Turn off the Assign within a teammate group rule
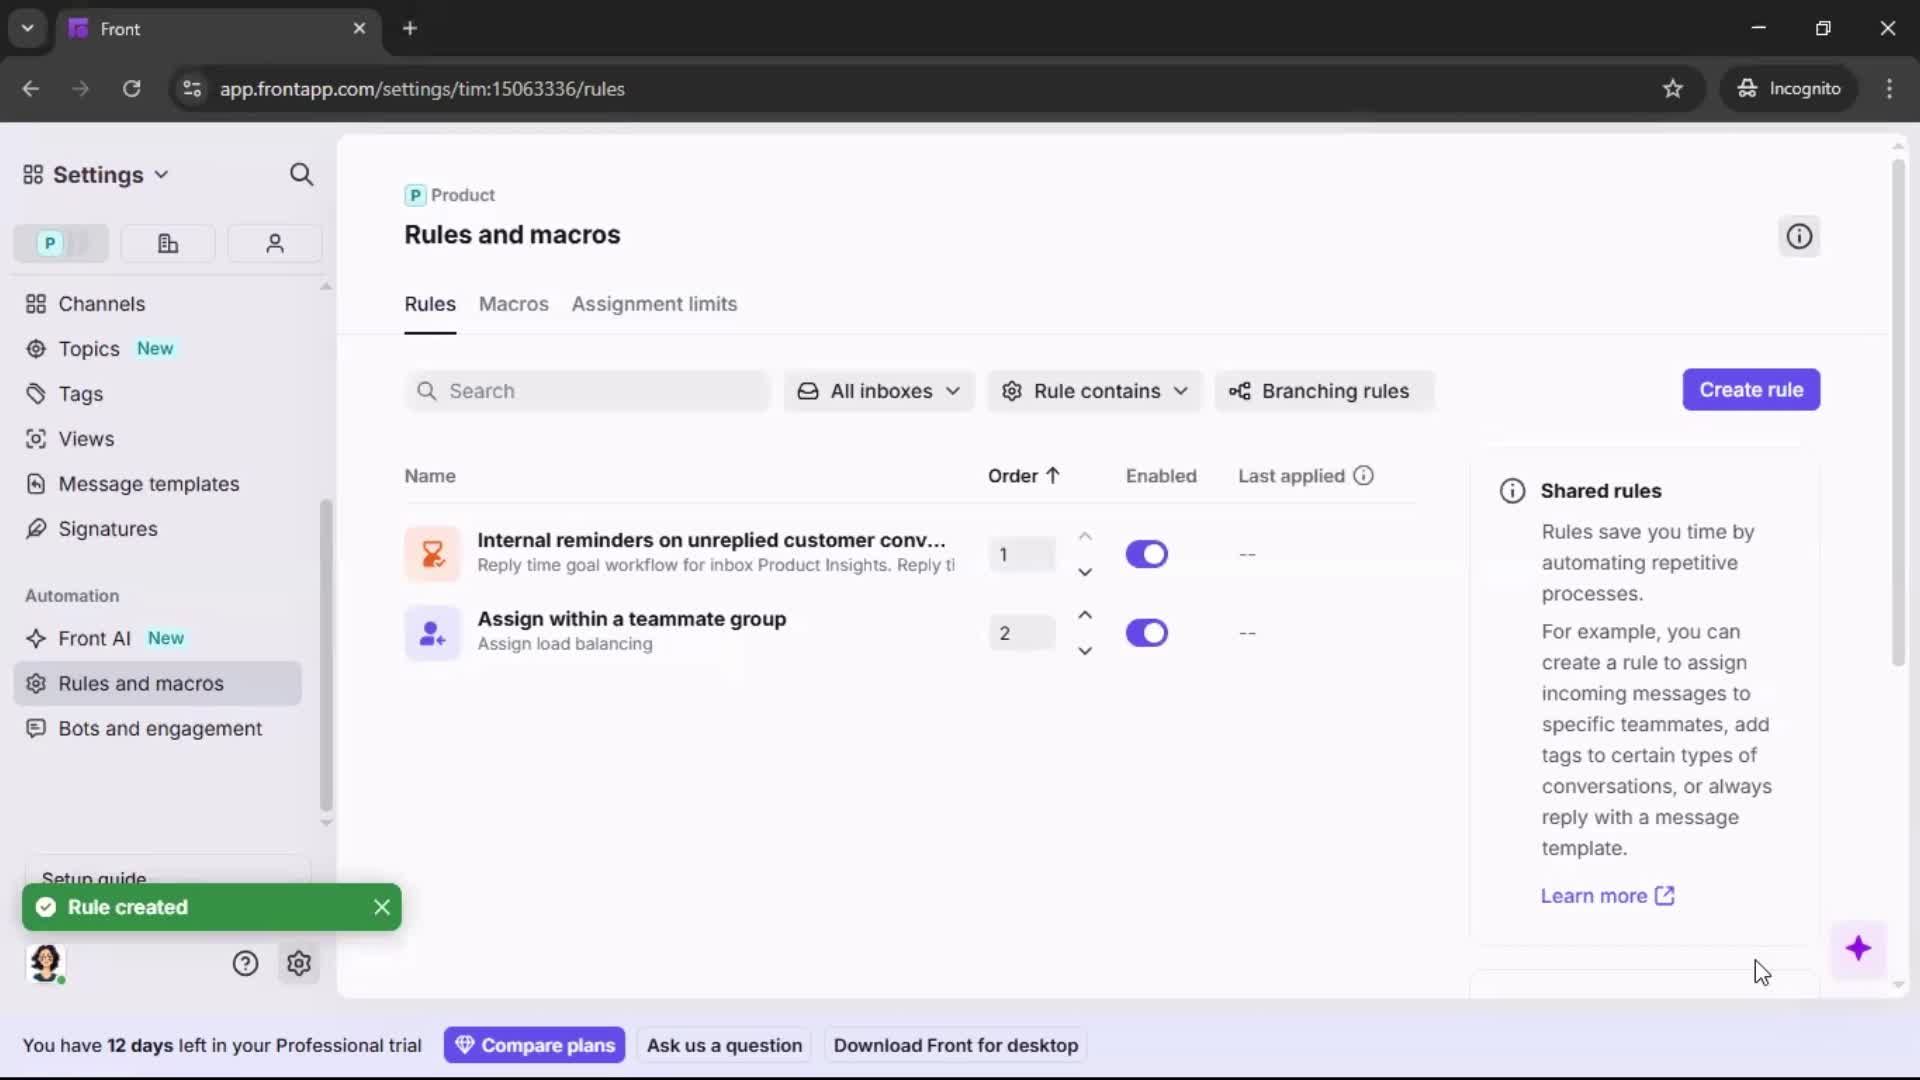1920x1080 pixels. (1147, 633)
